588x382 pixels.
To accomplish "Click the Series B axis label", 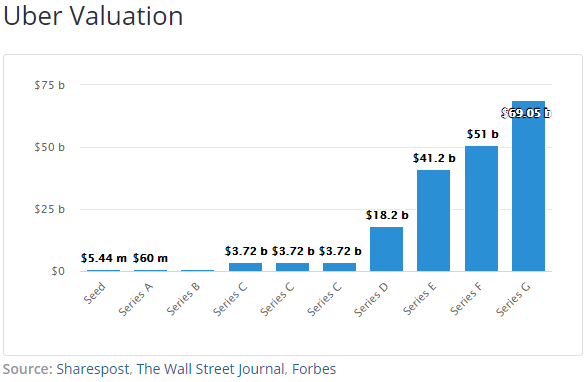I will pyautogui.click(x=183, y=299).
